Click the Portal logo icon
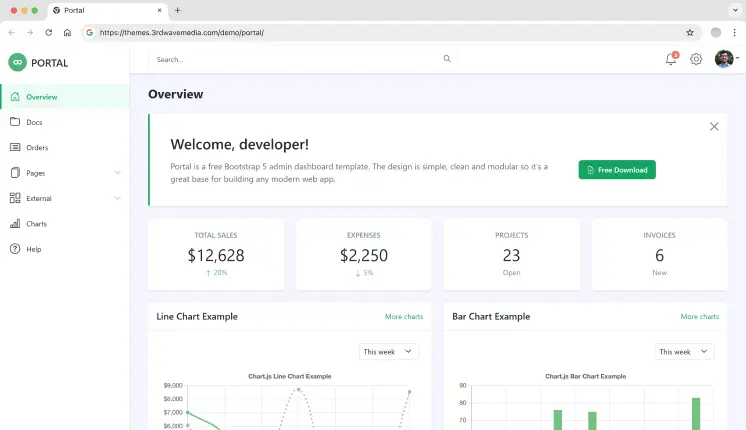The width and height of the screenshot is (746, 430). (x=17, y=62)
